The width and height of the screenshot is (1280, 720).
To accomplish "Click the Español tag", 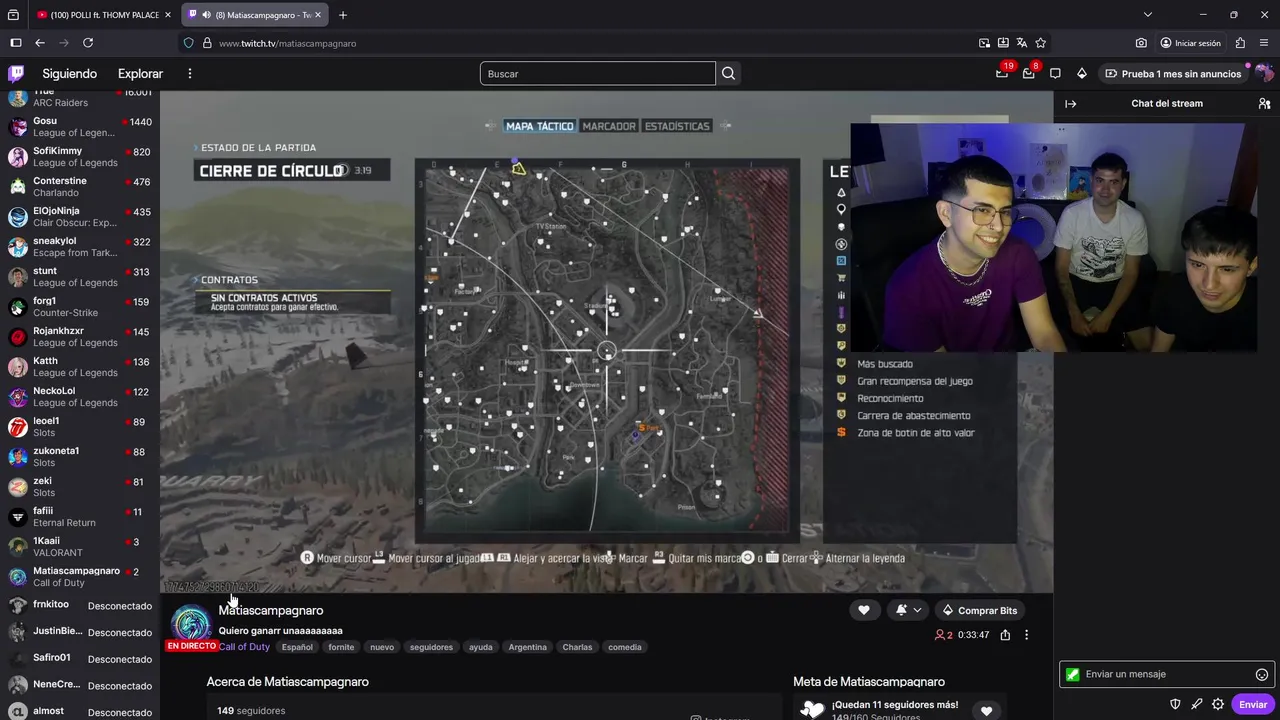I will click(297, 647).
